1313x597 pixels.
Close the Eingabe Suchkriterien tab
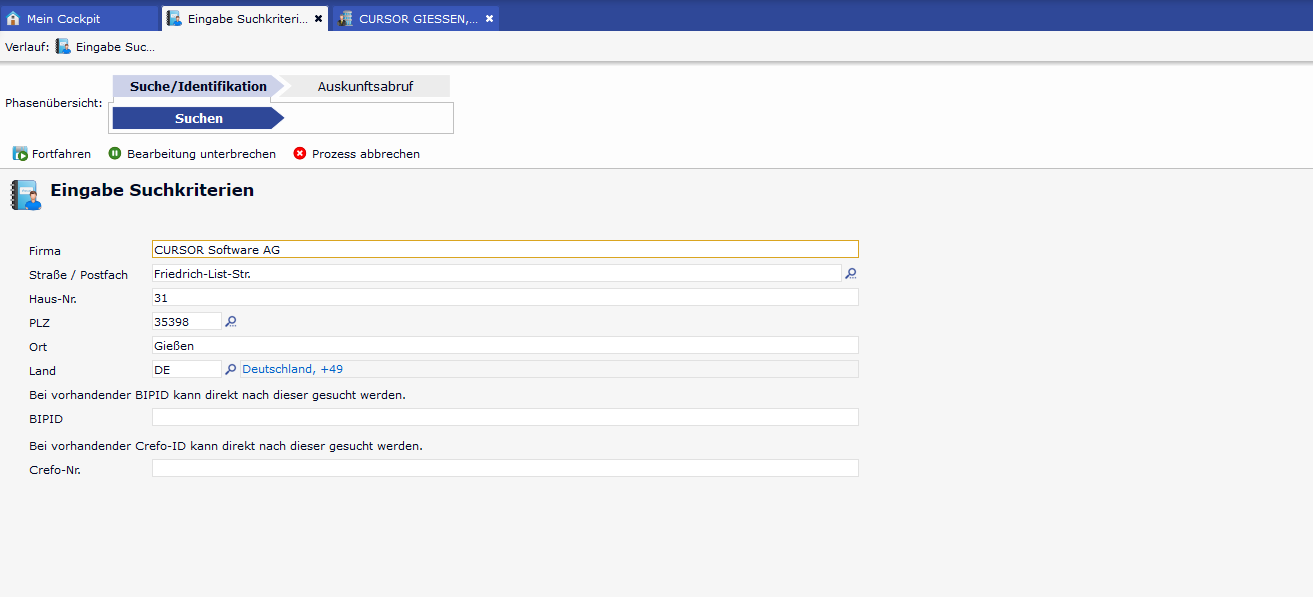[x=318, y=19]
